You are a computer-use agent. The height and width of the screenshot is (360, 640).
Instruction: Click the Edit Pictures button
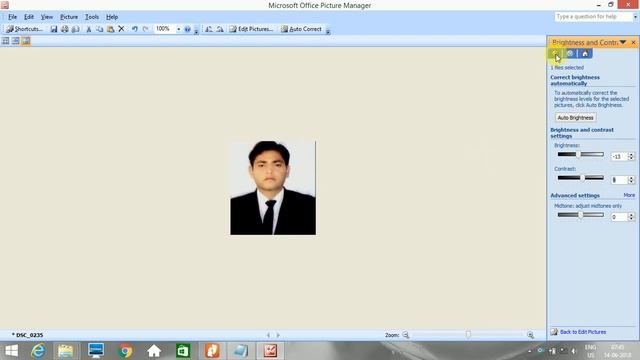(251, 29)
